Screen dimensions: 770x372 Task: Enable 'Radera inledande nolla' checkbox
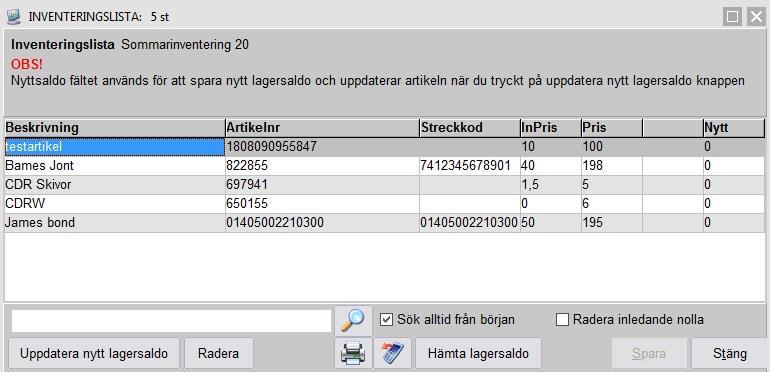pyautogui.click(x=562, y=320)
